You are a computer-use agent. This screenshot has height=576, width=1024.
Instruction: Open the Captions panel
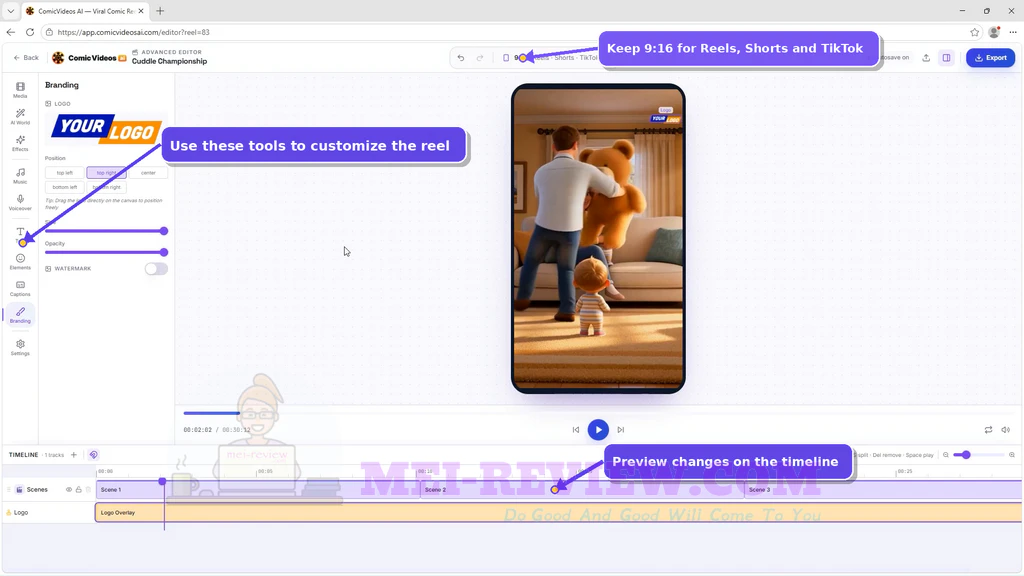point(20,289)
